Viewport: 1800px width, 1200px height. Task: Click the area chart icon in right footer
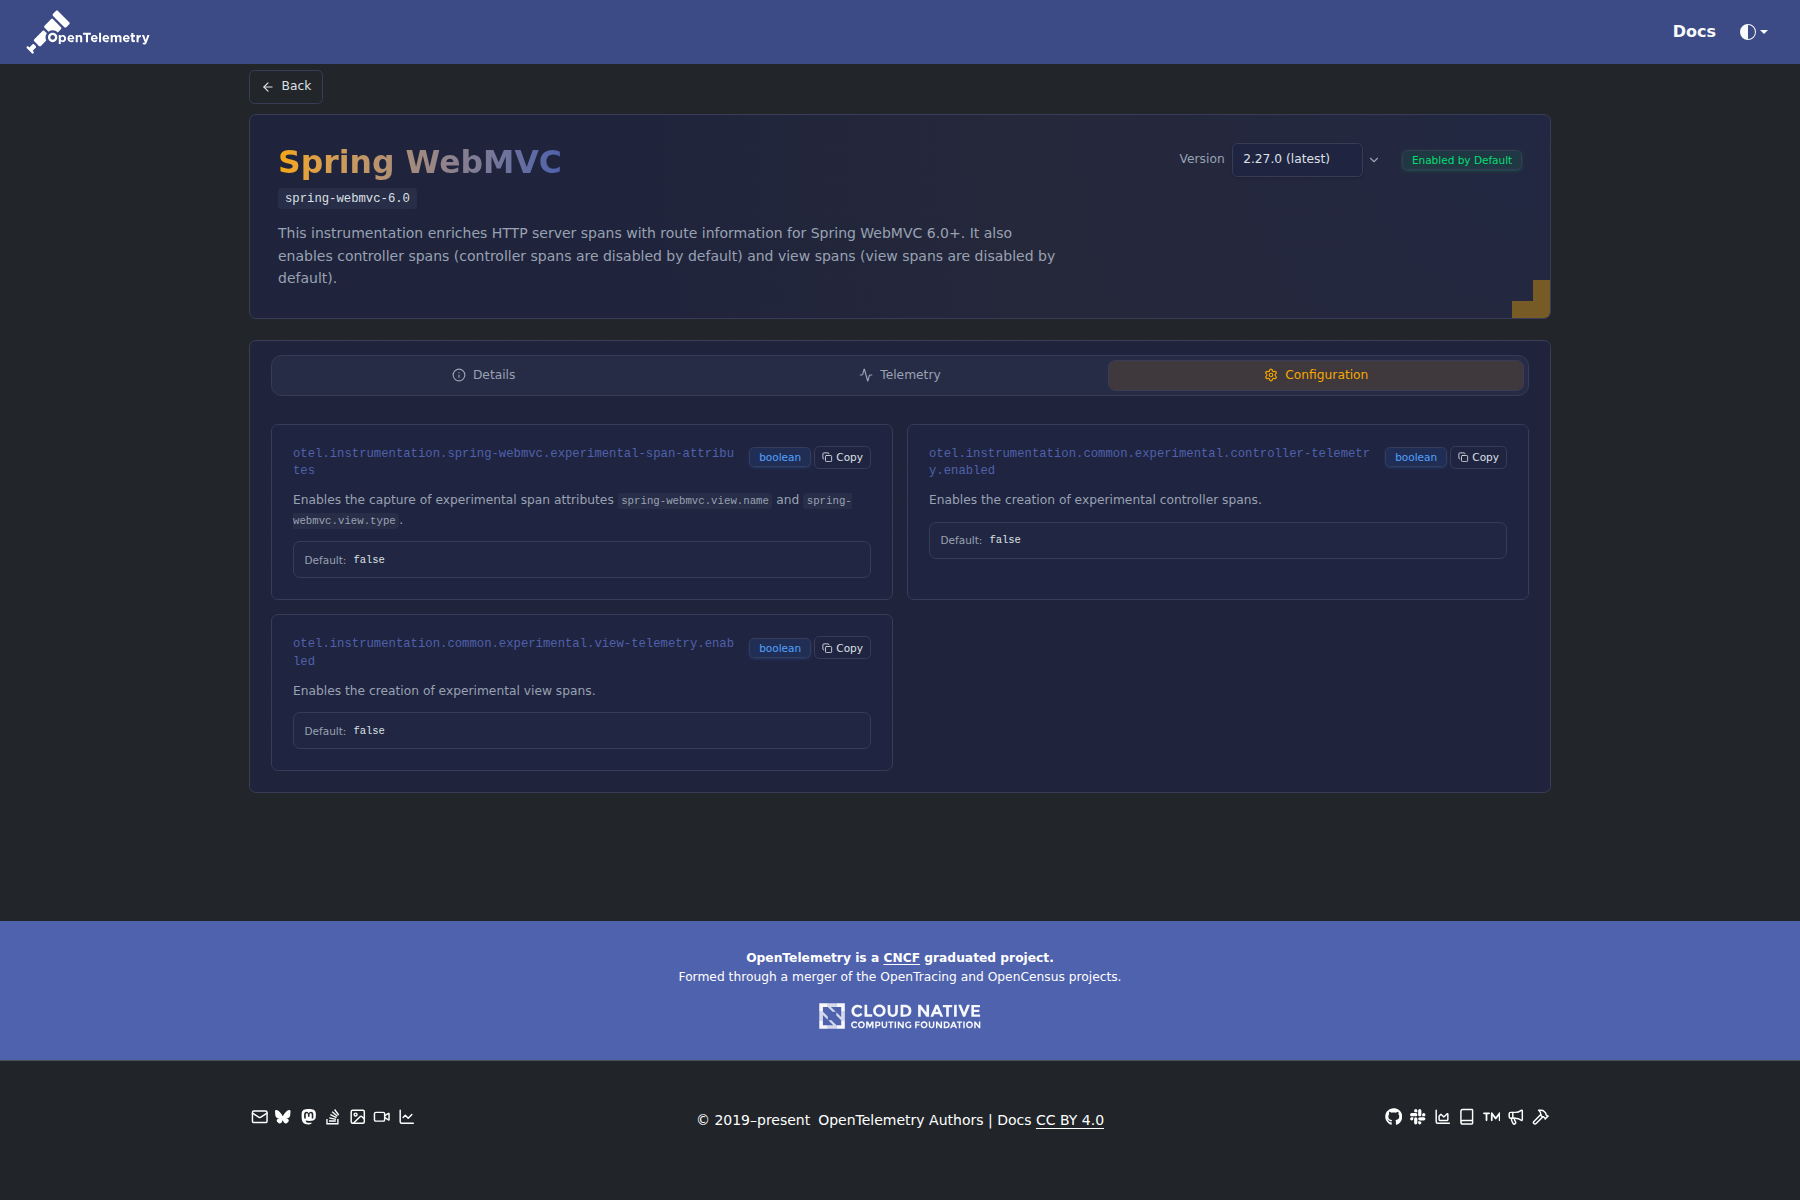tap(1442, 1117)
